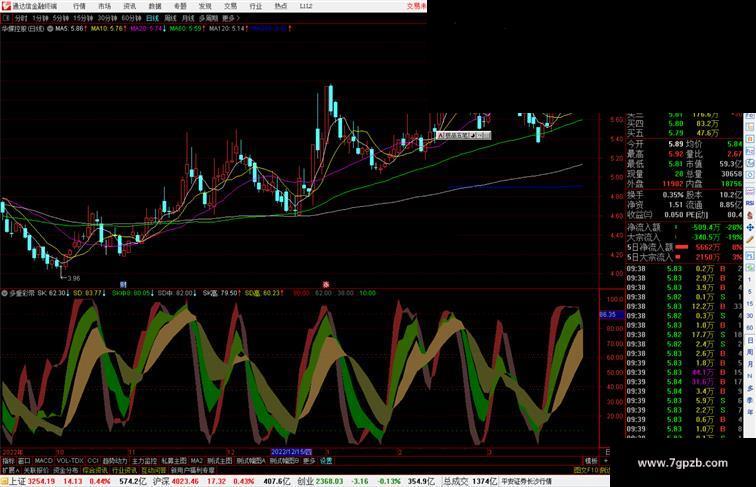The width and height of the screenshot is (756, 487).
Task: Click the 2022/12/15 date marker on timeline
Action: click(x=291, y=452)
